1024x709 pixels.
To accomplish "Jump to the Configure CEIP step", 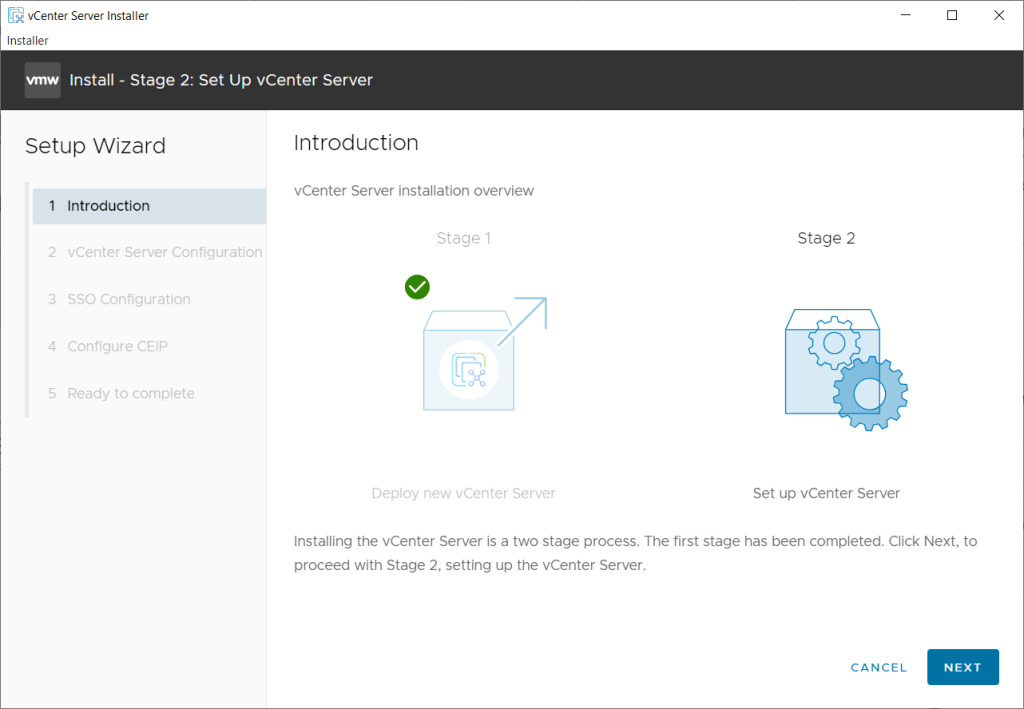I will [x=117, y=346].
